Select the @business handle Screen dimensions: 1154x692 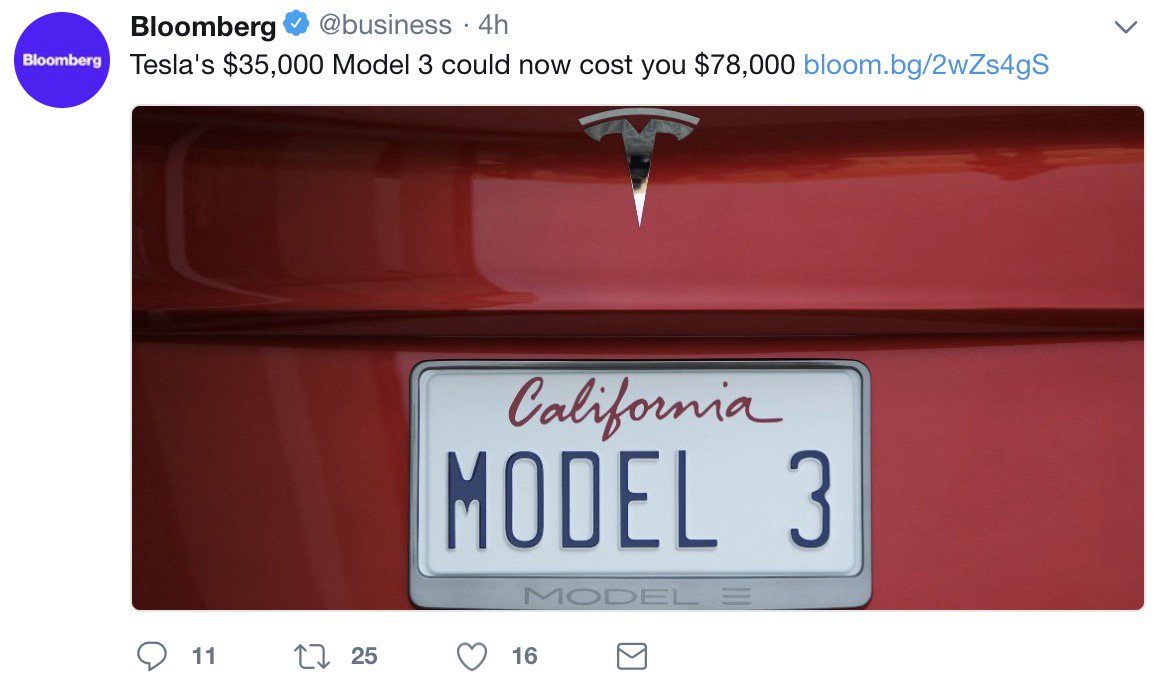click(x=385, y=25)
